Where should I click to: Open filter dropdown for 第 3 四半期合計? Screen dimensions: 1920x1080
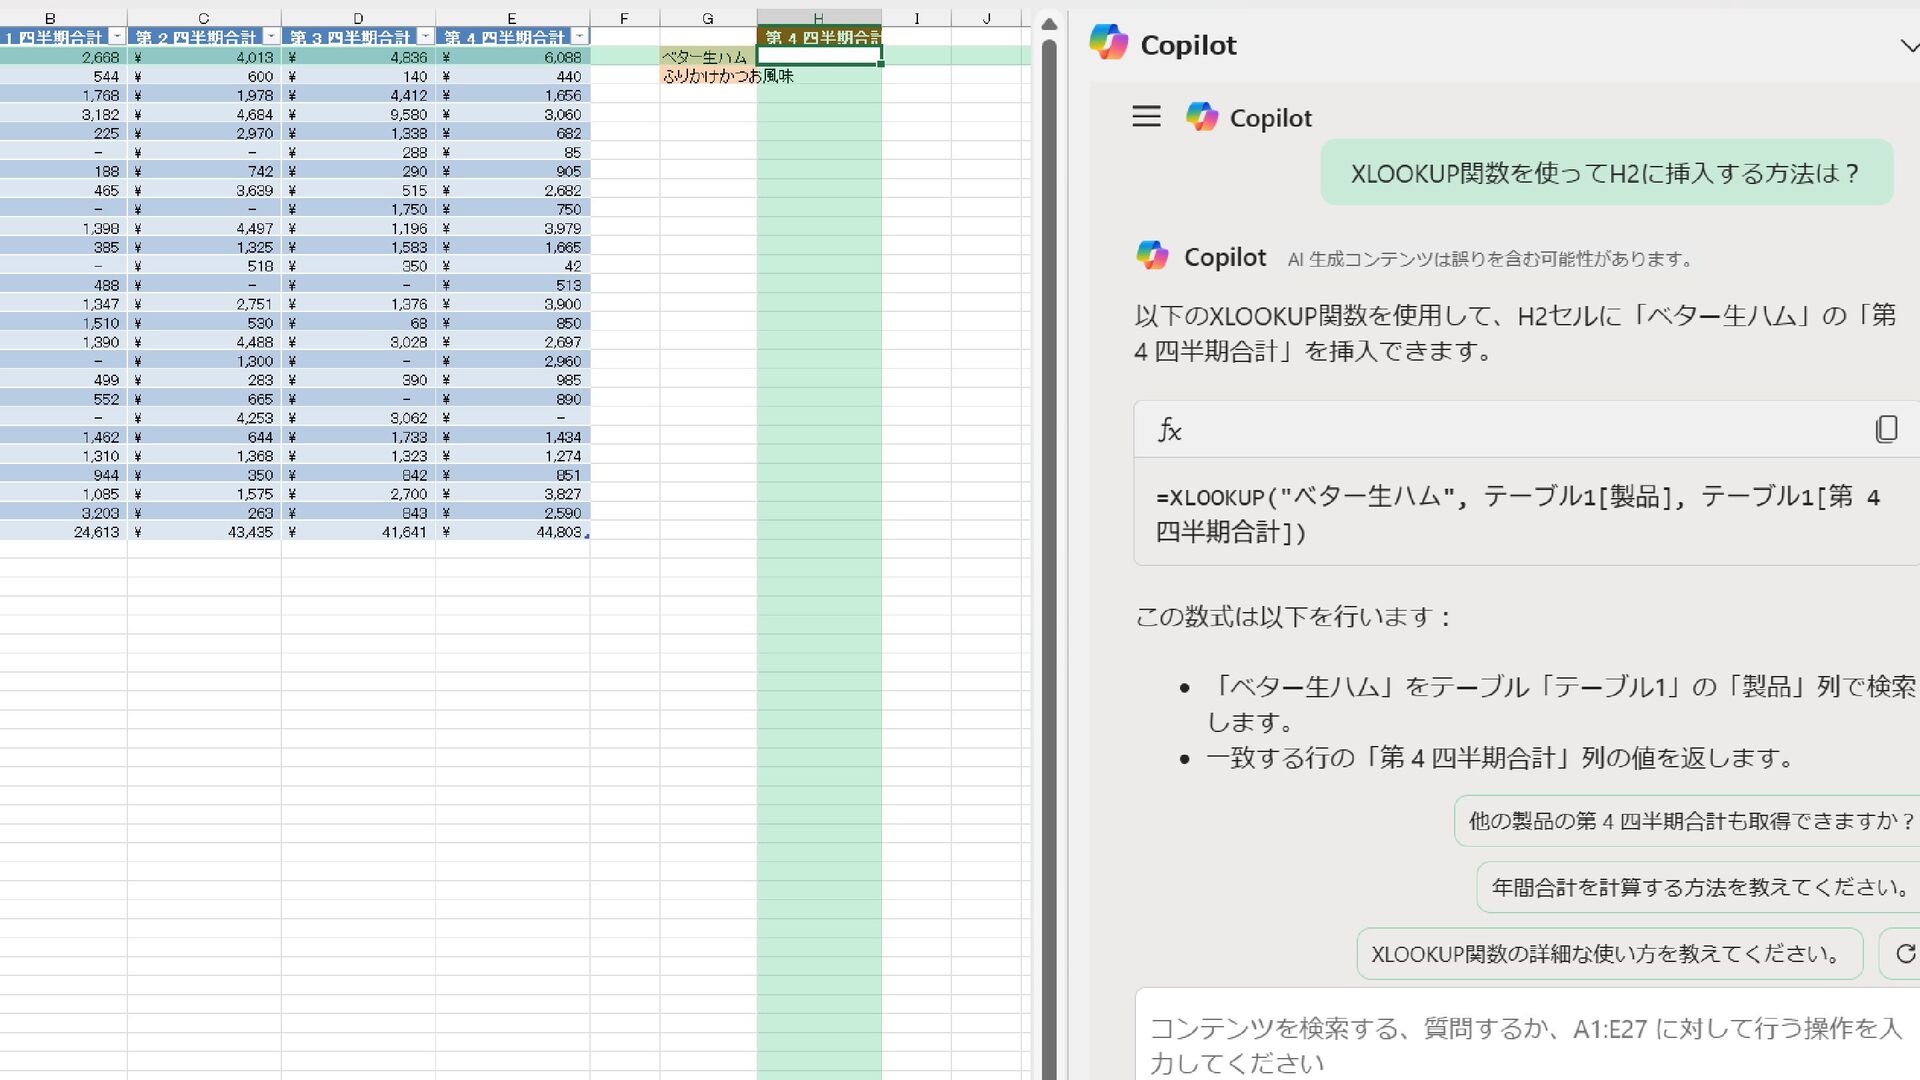pyautogui.click(x=425, y=37)
